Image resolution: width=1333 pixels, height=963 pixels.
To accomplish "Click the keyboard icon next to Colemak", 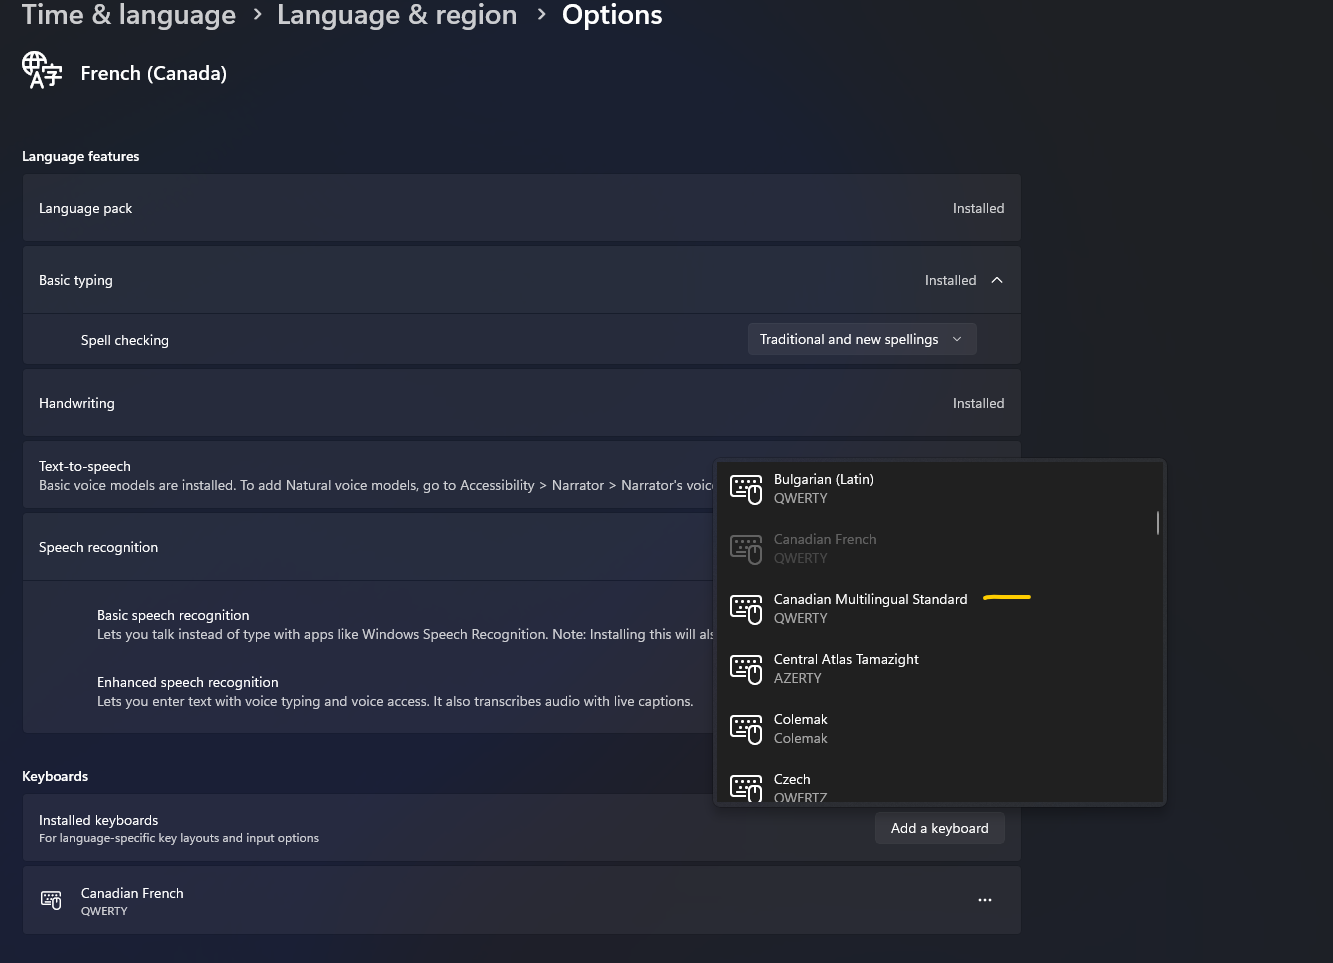I will (x=746, y=729).
